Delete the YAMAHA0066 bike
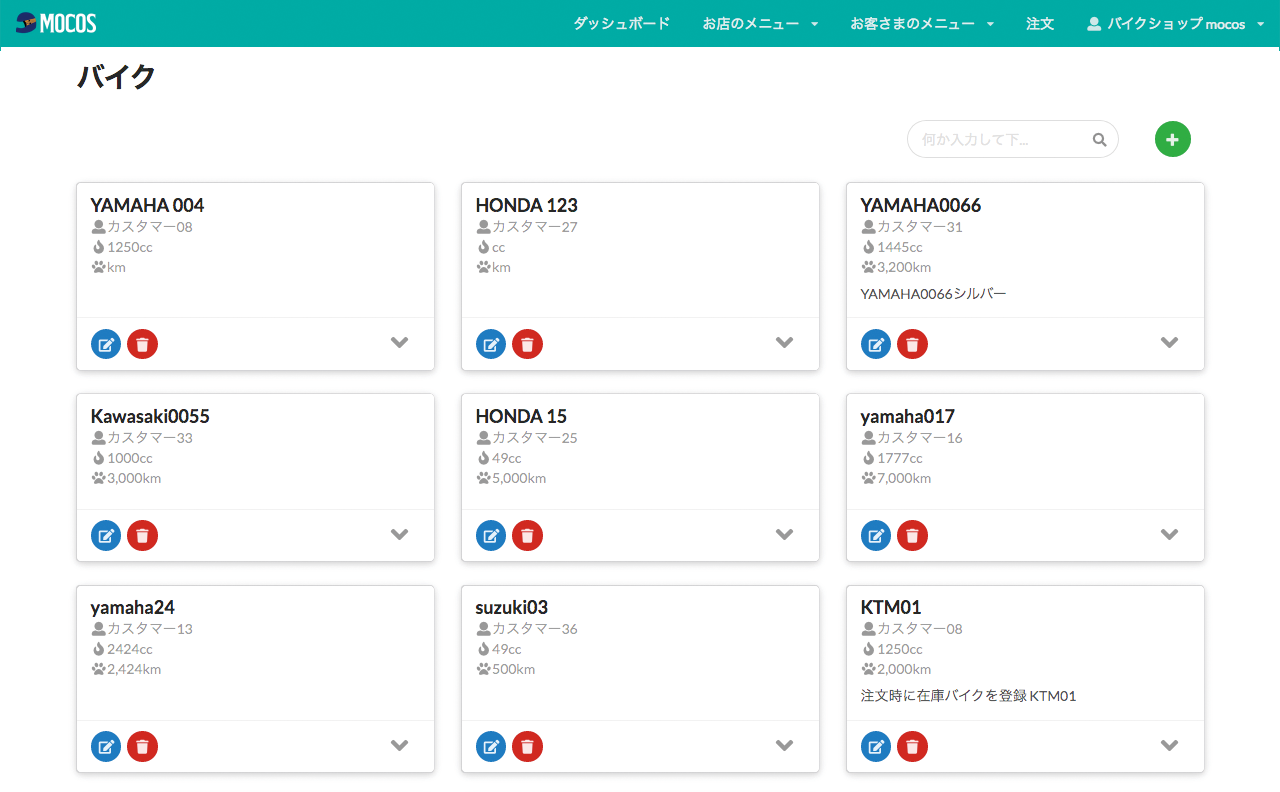This screenshot has height=792, width=1280. [912, 344]
